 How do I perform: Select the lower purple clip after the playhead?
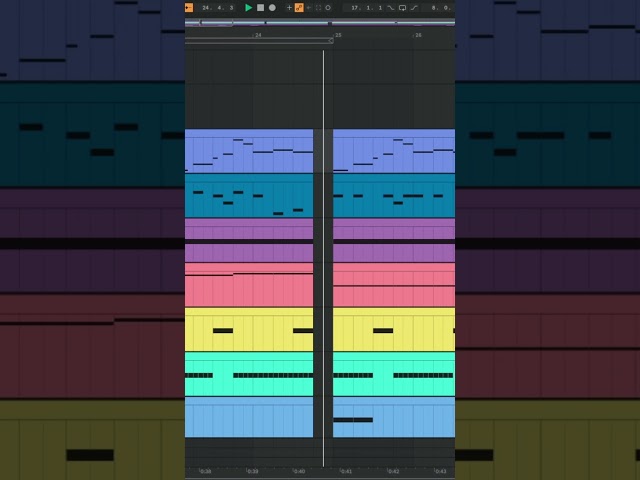394,253
